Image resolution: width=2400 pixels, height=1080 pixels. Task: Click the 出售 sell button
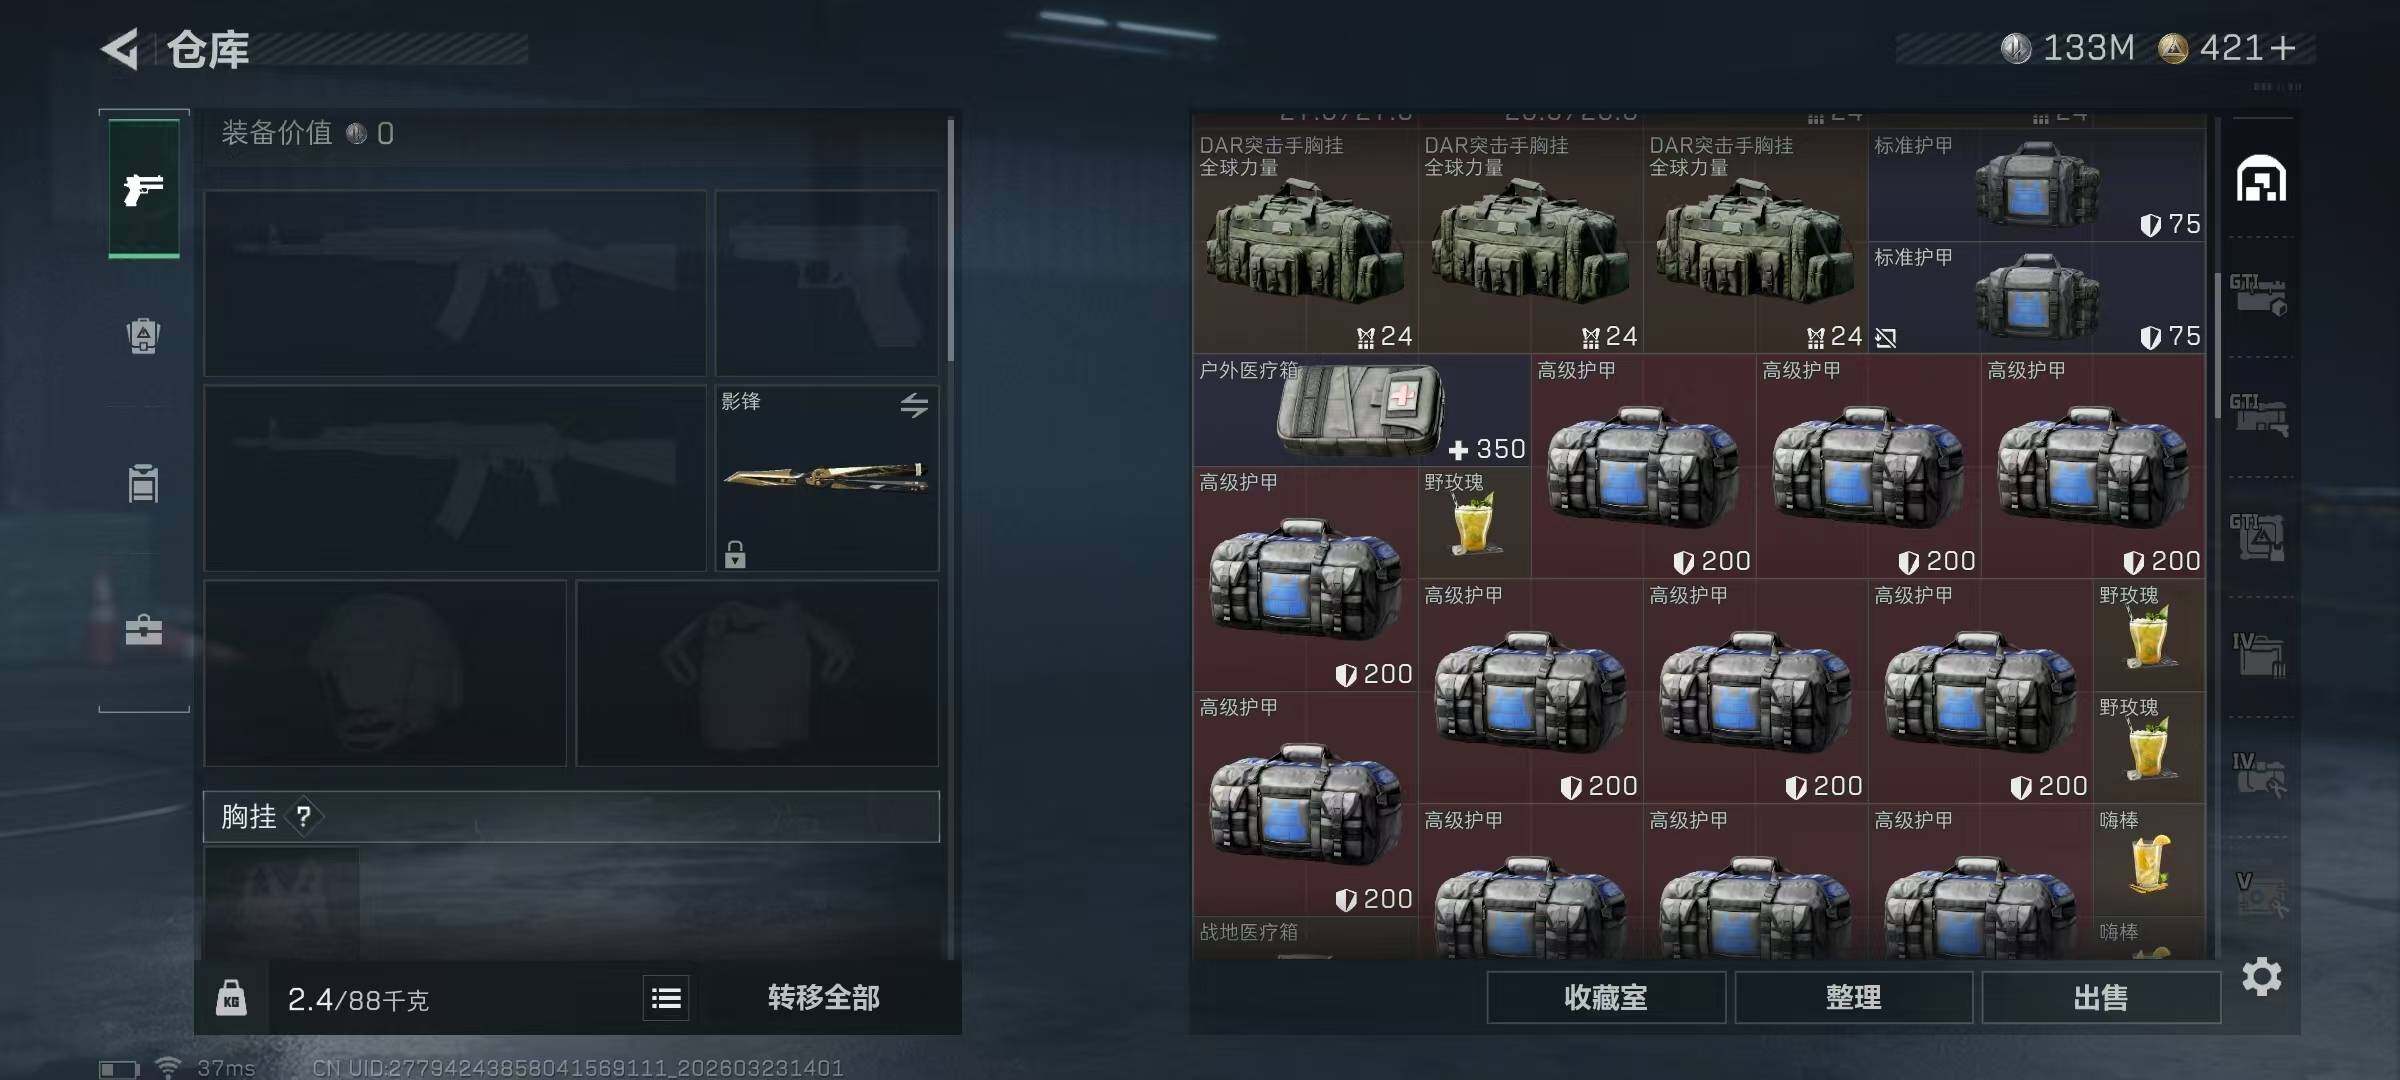coord(2101,997)
